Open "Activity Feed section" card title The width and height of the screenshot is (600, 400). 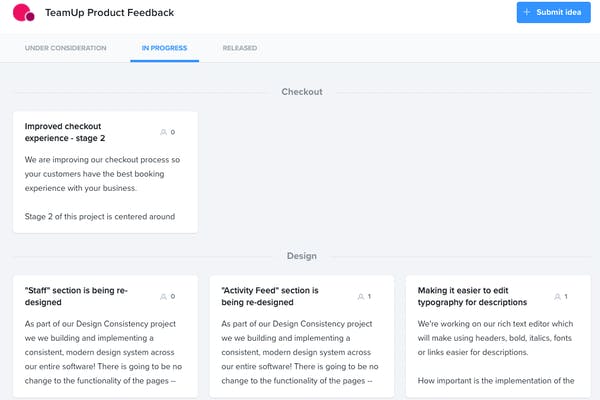click(270, 296)
